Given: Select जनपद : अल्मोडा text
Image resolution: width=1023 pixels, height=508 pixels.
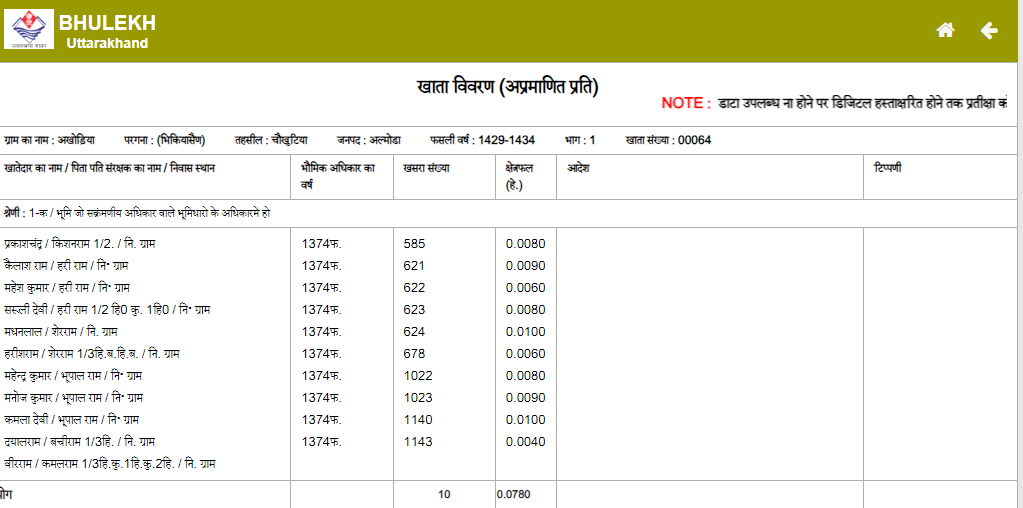Looking at the screenshot, I should point(369,140).
